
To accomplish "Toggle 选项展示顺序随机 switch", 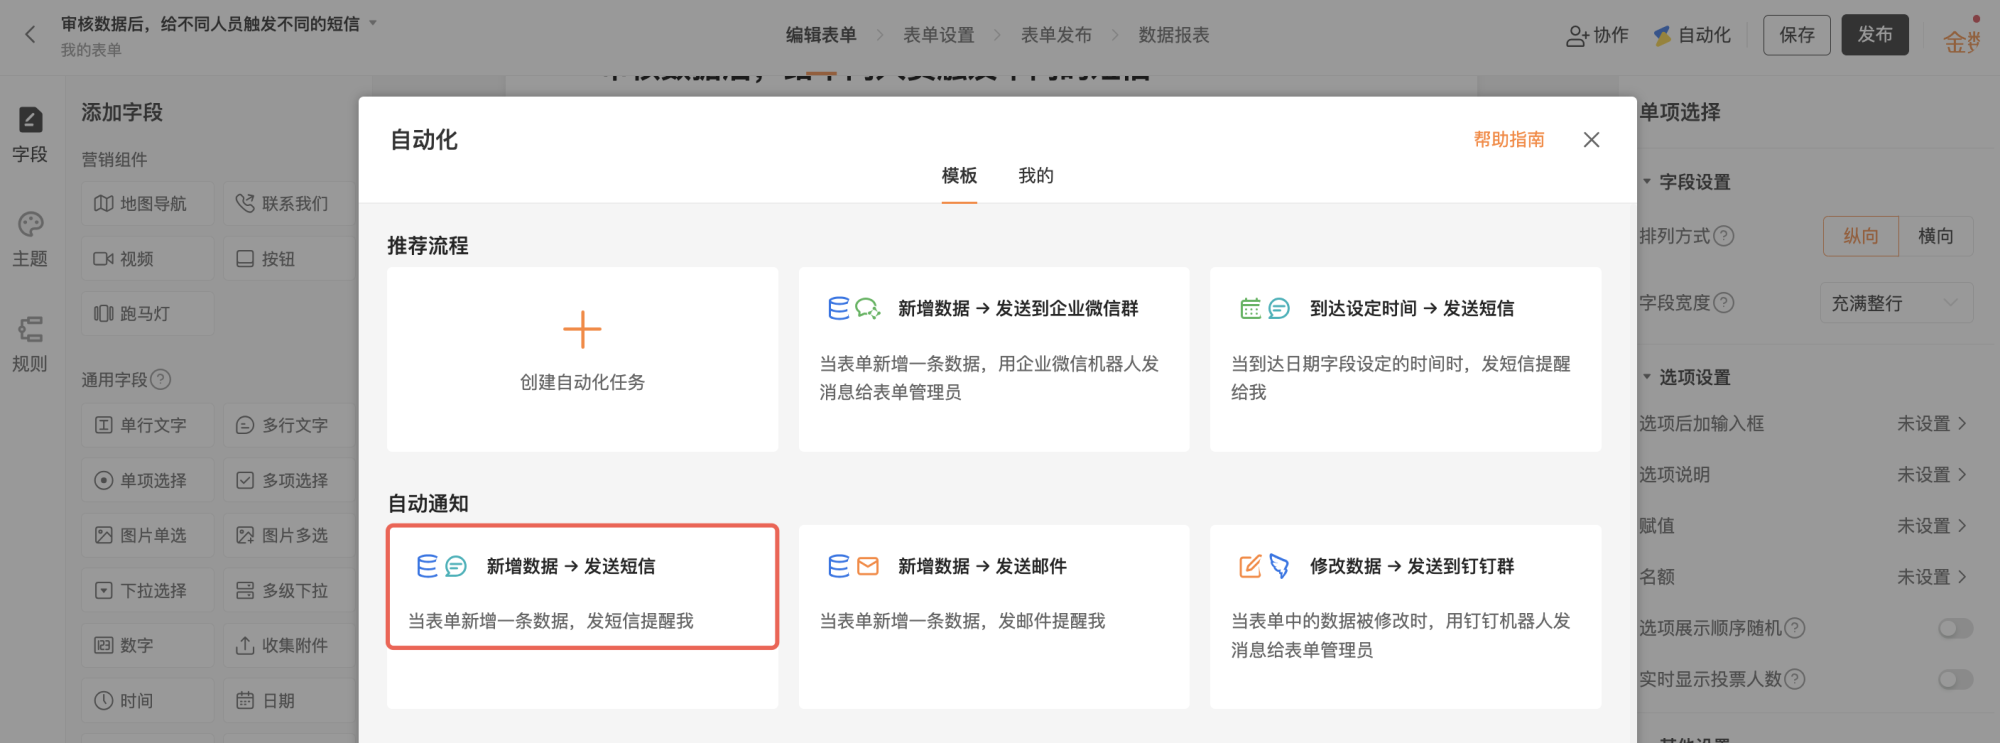I will [x=1955, y=628].
